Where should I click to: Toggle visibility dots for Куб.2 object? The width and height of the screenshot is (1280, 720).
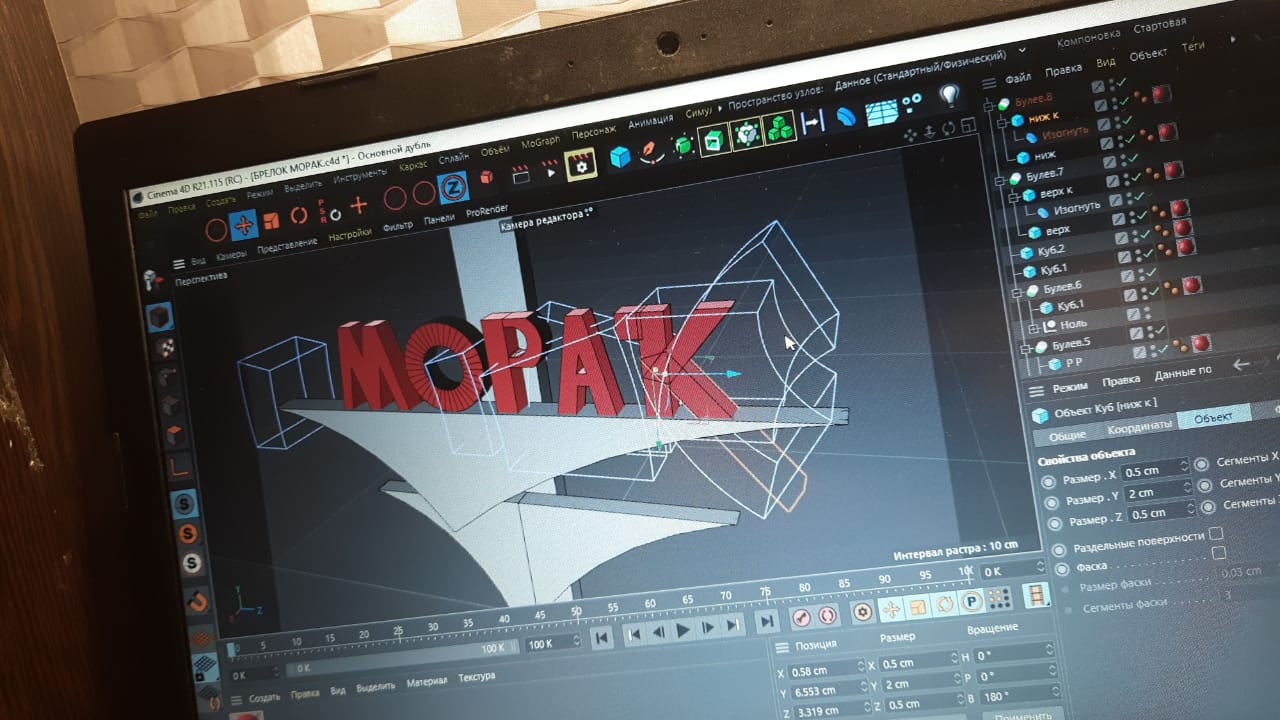[1142, 248]
